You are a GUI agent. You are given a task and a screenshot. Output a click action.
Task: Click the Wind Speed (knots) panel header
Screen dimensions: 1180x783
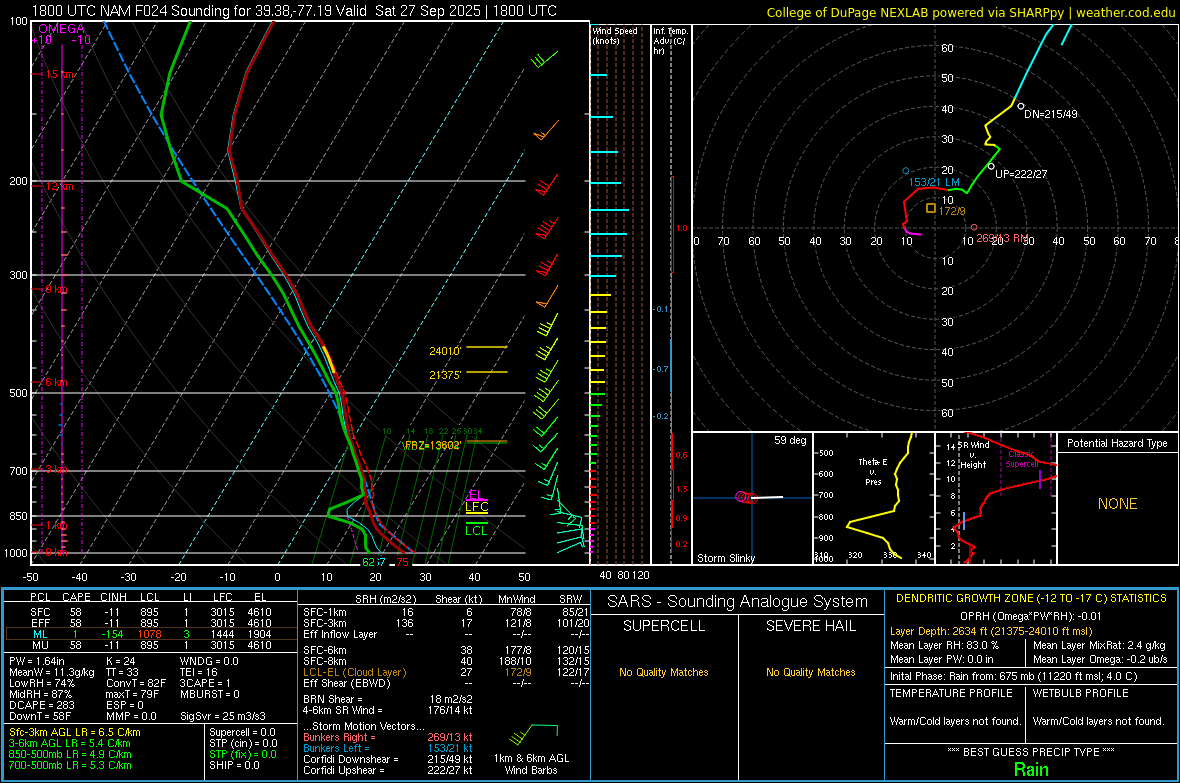(x=614, y=35)
